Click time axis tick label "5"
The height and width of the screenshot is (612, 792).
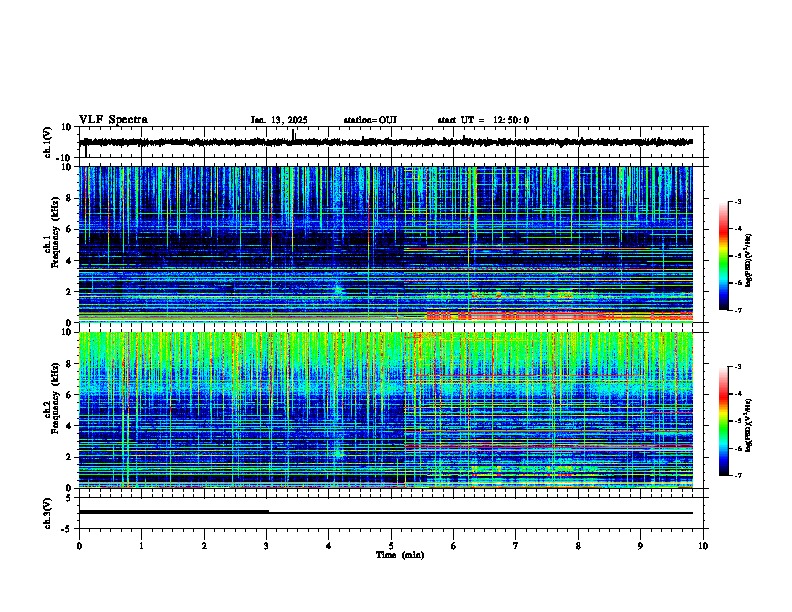pyautogui.click(x=391, y=546)
